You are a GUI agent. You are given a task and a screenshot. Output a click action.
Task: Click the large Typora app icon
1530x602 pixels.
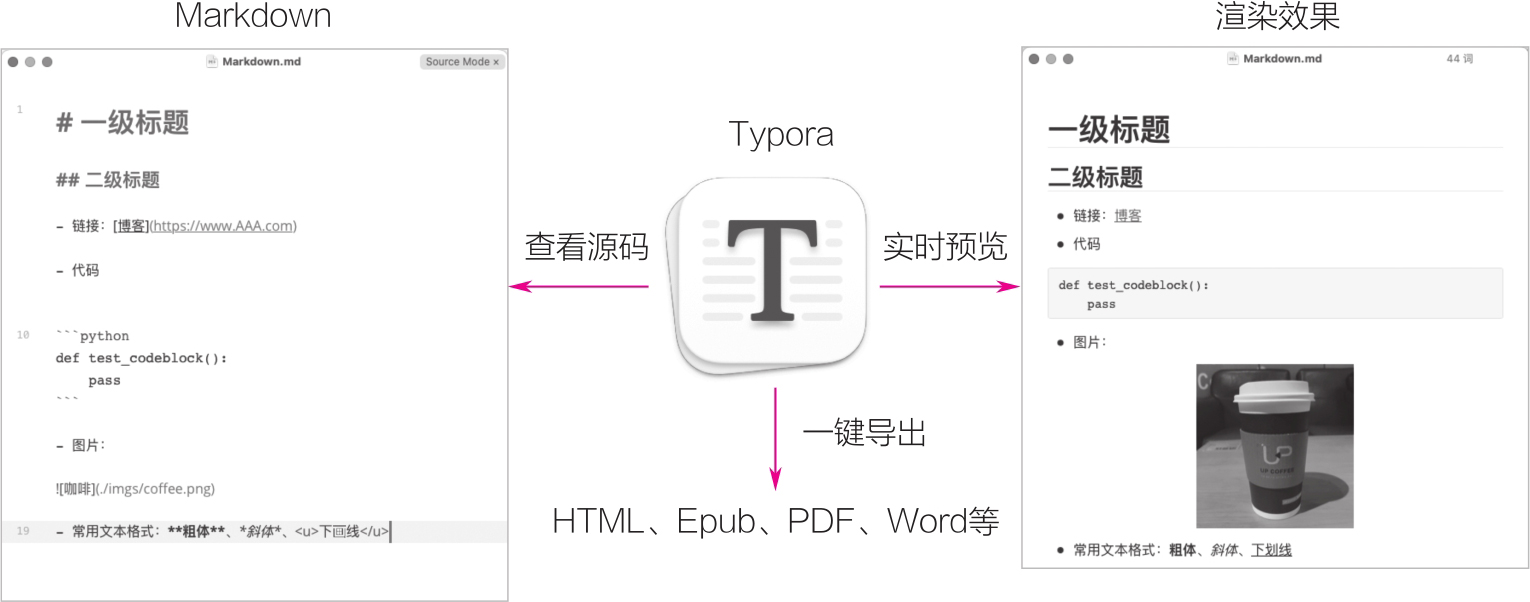click(x=767, y=276)
